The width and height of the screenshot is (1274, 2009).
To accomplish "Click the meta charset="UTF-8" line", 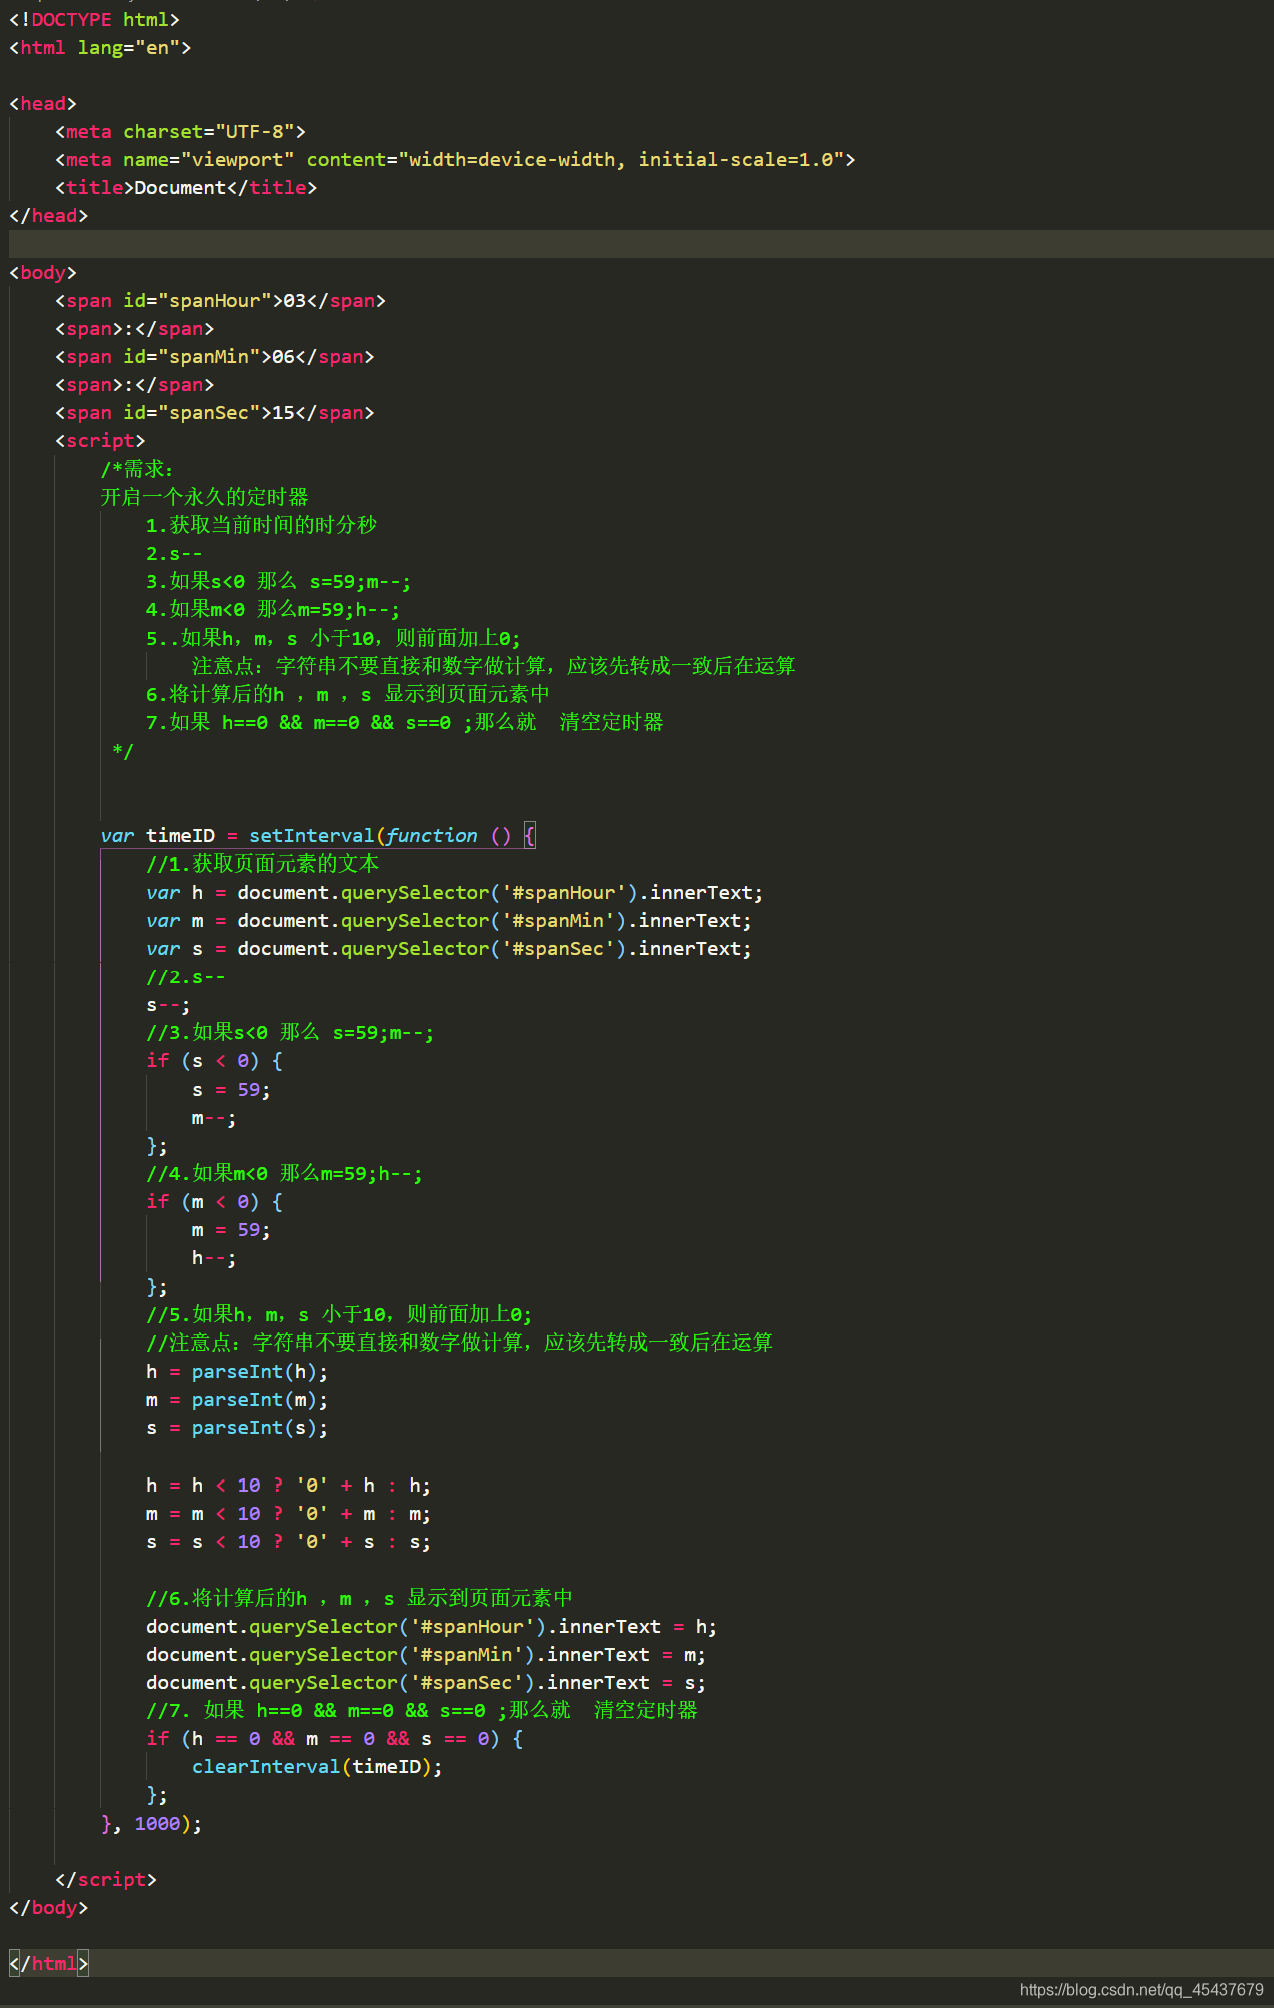I will (x=180, y=132).
